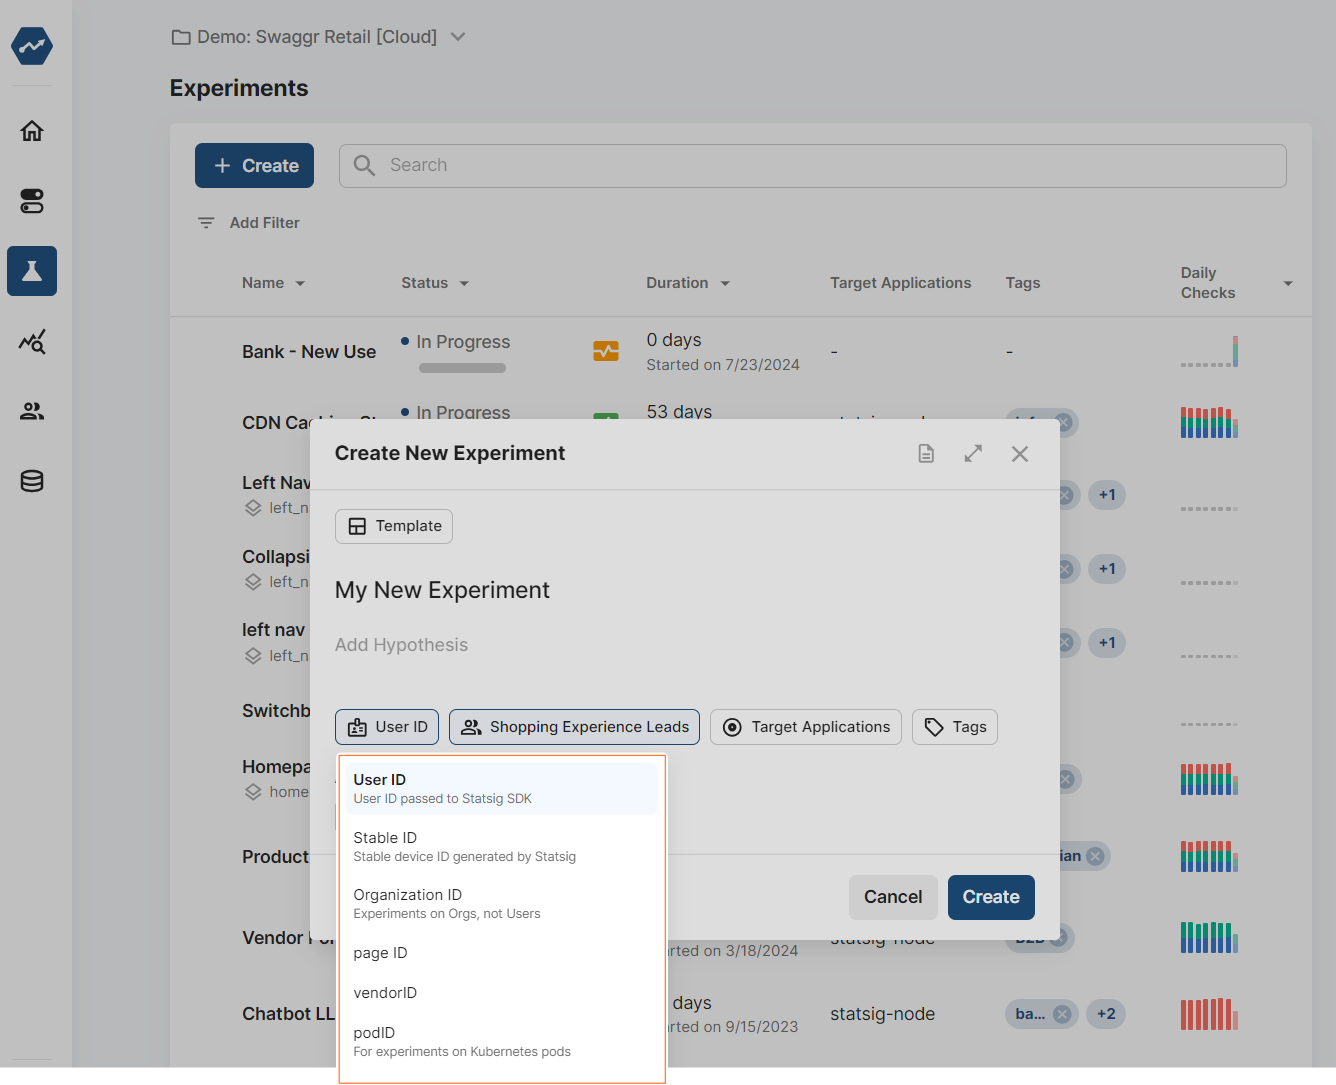Open the notes document icon in the dialog header
The height and width of the screenshot is (1085, 1336).
click(925, 453)
